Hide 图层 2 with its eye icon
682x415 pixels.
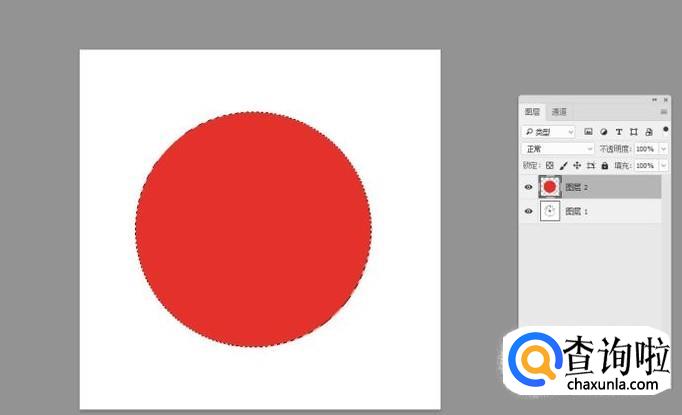(528, 187)
